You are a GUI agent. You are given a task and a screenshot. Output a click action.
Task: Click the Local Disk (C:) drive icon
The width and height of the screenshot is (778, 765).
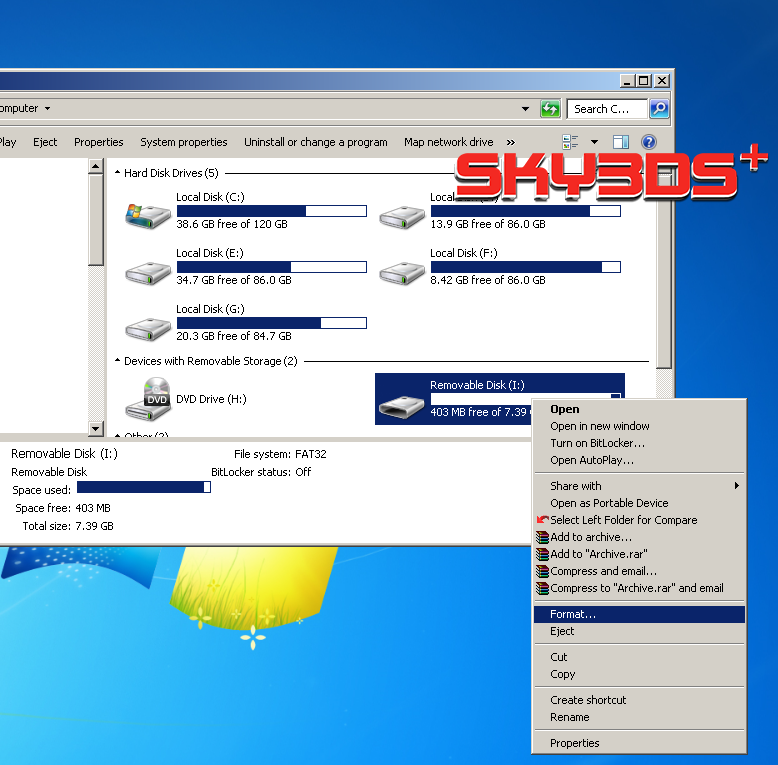pyautogui.click(x=147, y=216)
